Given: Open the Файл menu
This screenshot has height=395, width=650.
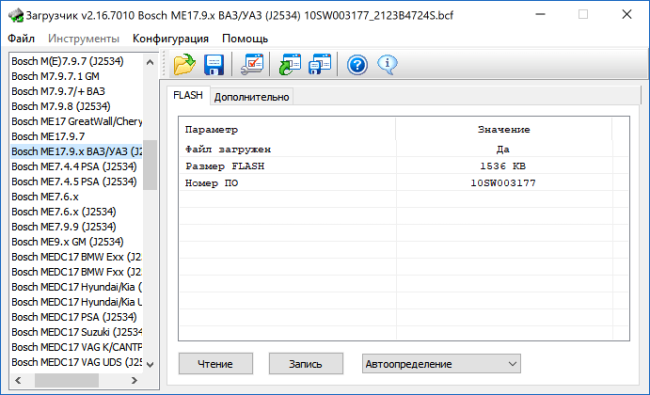Looking at the screenshot, I should pyautogui.click(x=21, y=39).
